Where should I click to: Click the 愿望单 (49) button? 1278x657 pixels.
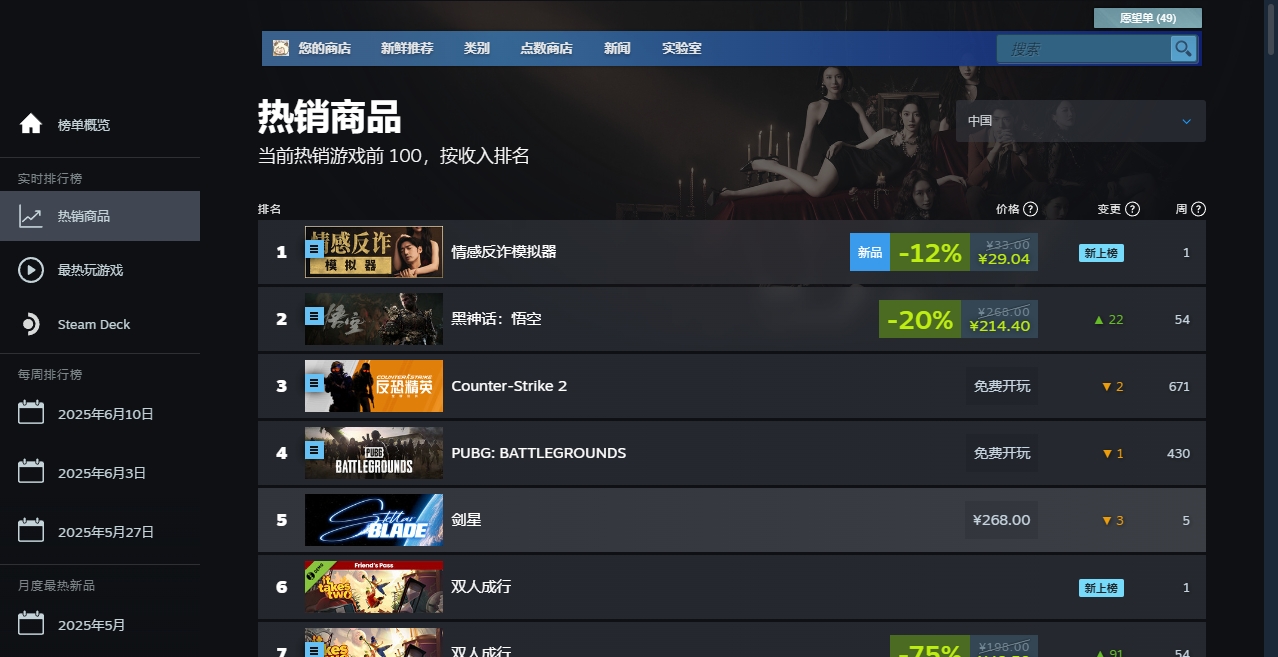pyautogui.click(x=1148, y=18)
